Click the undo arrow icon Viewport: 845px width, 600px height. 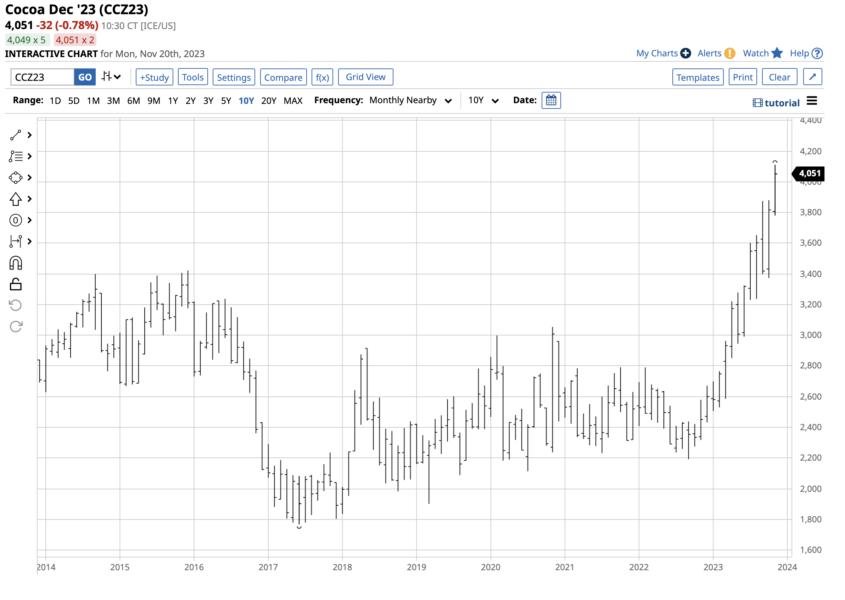(14, 306)
